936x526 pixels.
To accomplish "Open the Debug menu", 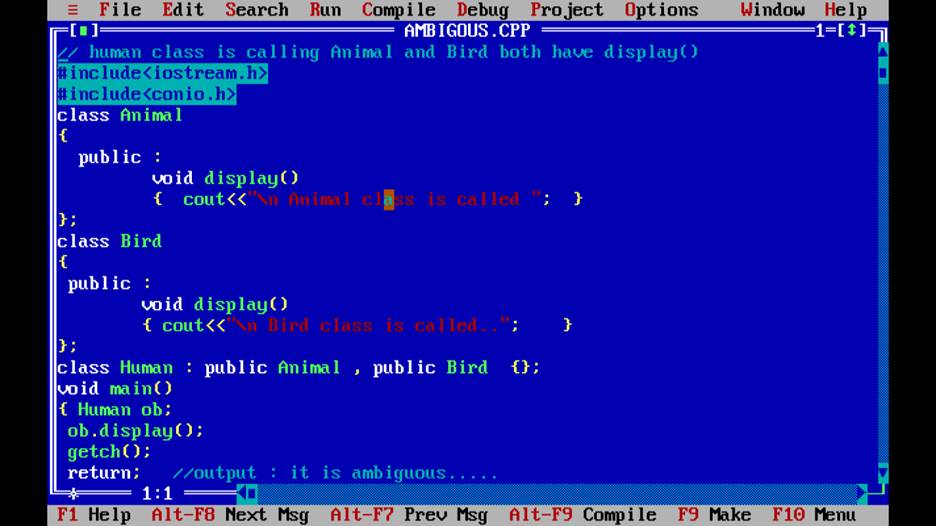I will tap(482, 10).
